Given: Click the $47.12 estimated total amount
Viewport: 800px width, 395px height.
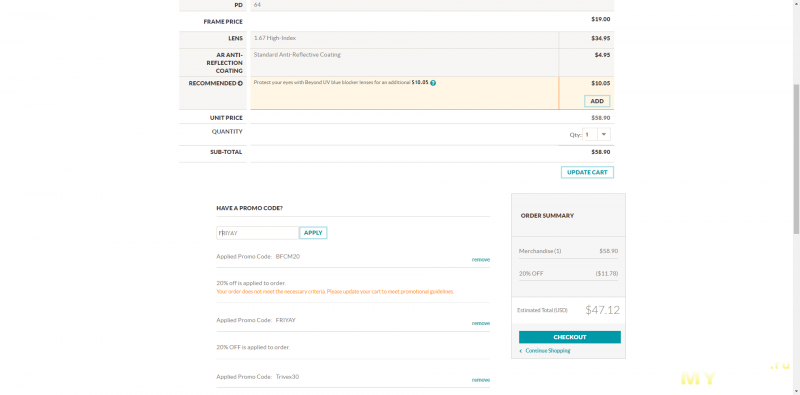Looking at the screenshot, I should [x=603, y=310].
